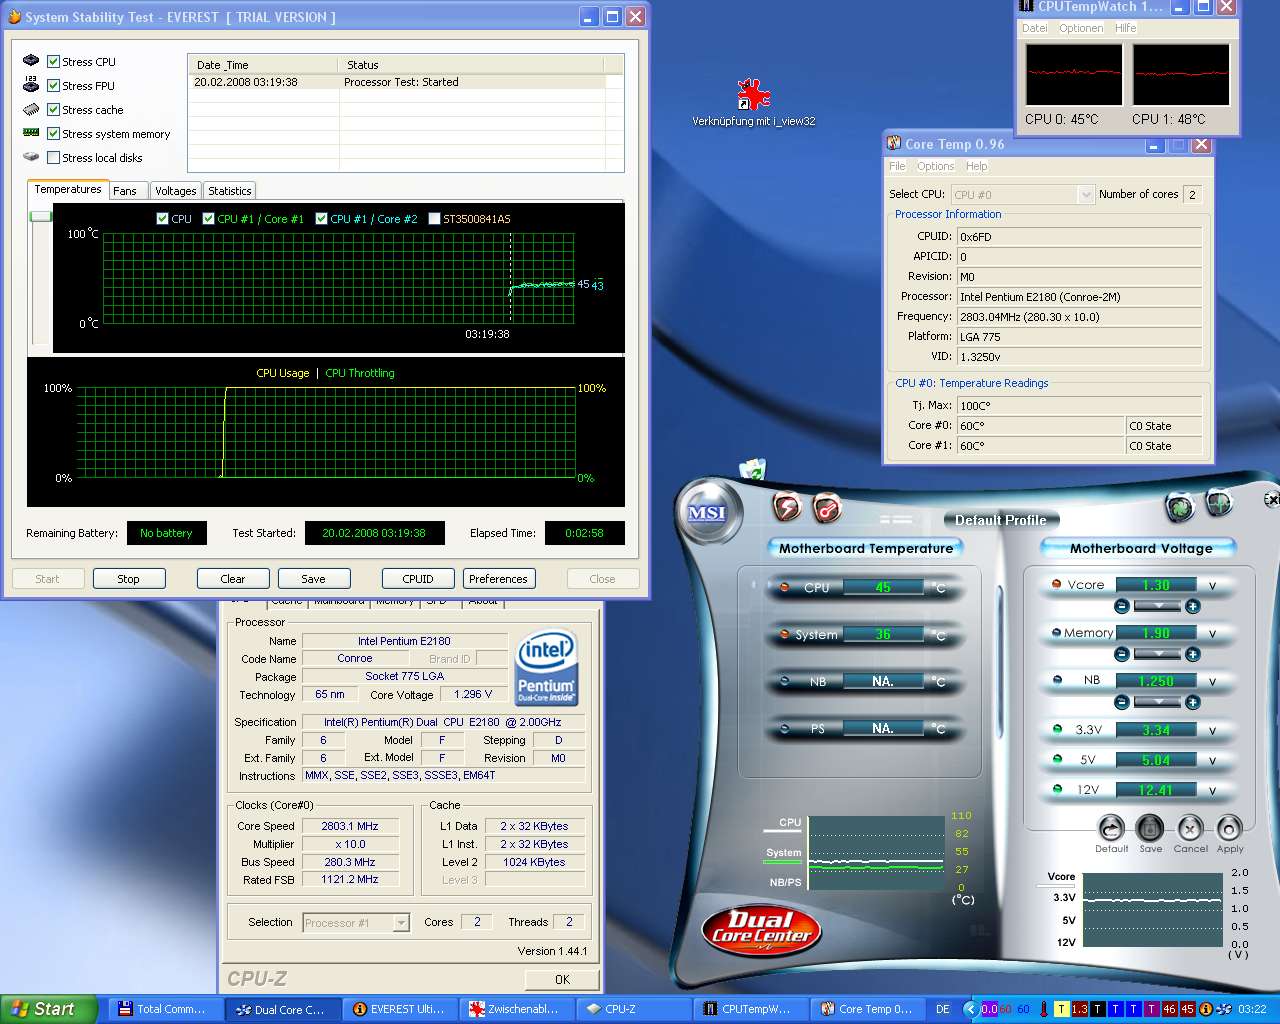The height and width of the screenshot is (1024, 1280).
Task: Open the green monitor pulse icon in Dual Core Center
Action: pos(1219,503)
